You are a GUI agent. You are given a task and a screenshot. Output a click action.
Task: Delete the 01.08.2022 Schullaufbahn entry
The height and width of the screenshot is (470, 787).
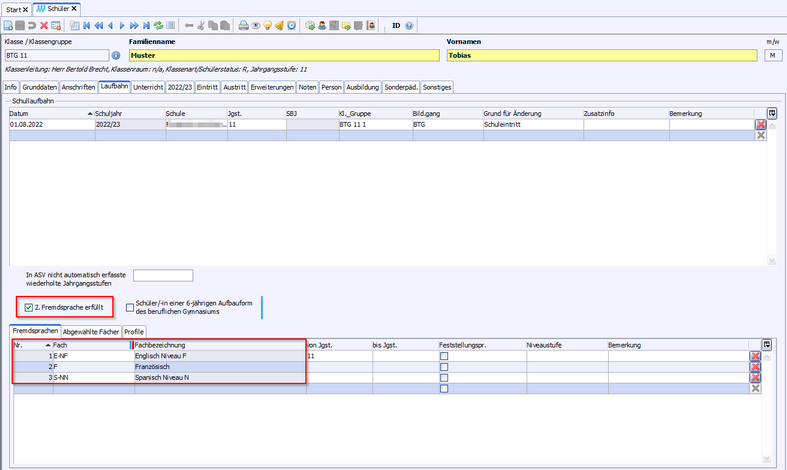tap(760, 125)
